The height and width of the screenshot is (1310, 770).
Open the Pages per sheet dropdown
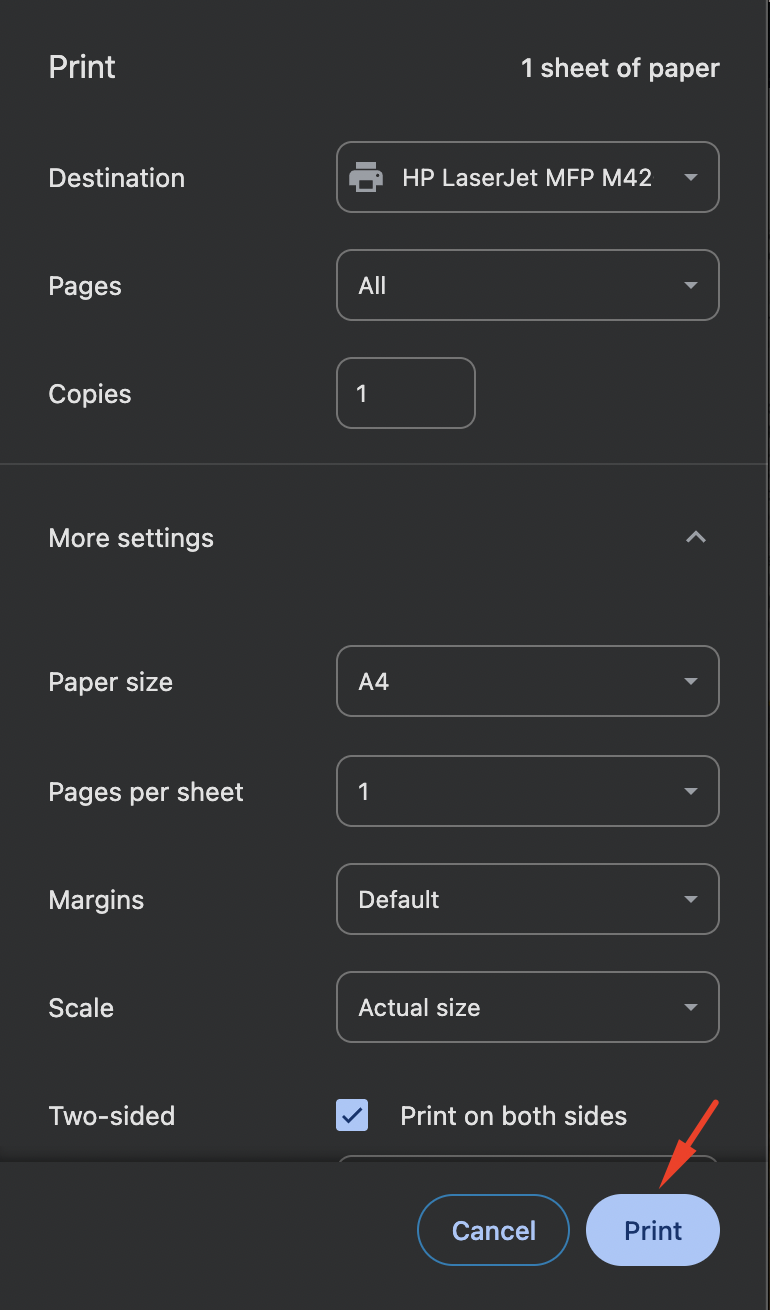(x=527, y=792)
